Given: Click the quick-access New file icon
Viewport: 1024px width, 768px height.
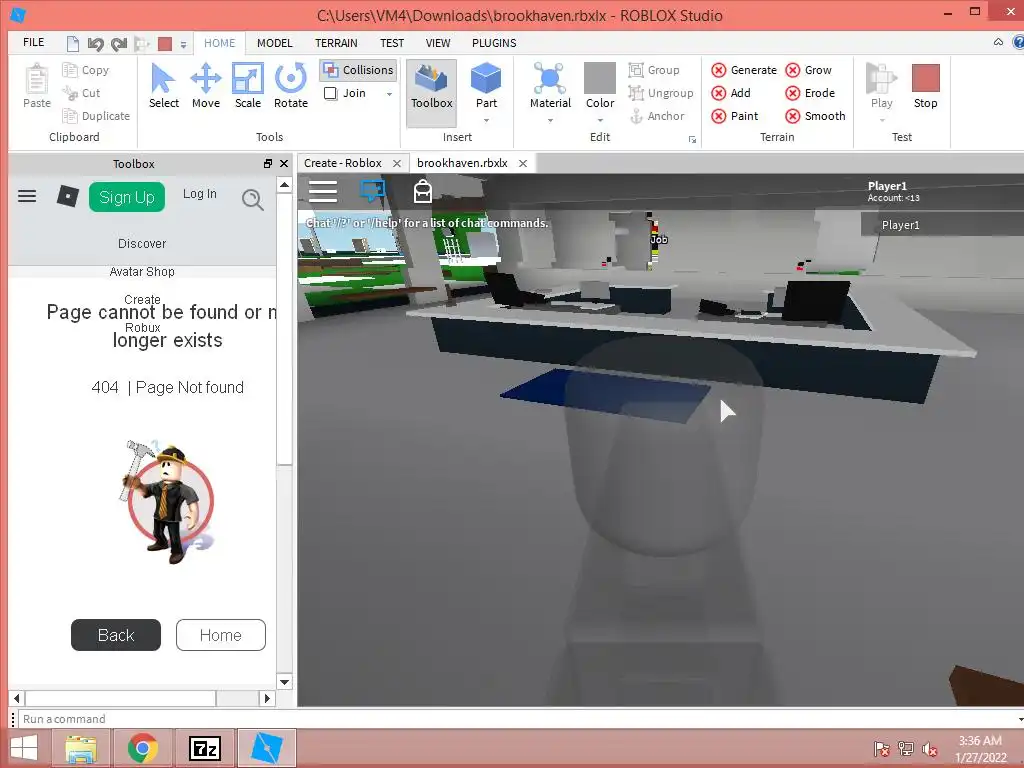Looking at the screenshot, I should 73,44.
